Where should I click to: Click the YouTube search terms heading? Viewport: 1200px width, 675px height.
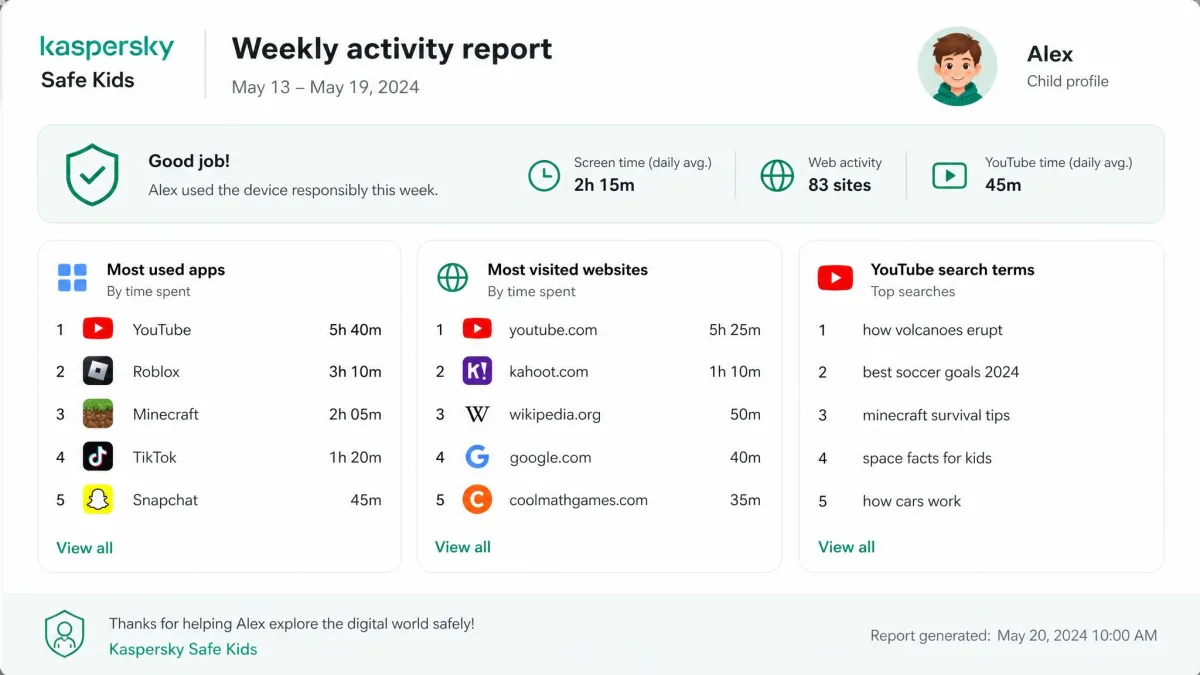click(953, 269)
